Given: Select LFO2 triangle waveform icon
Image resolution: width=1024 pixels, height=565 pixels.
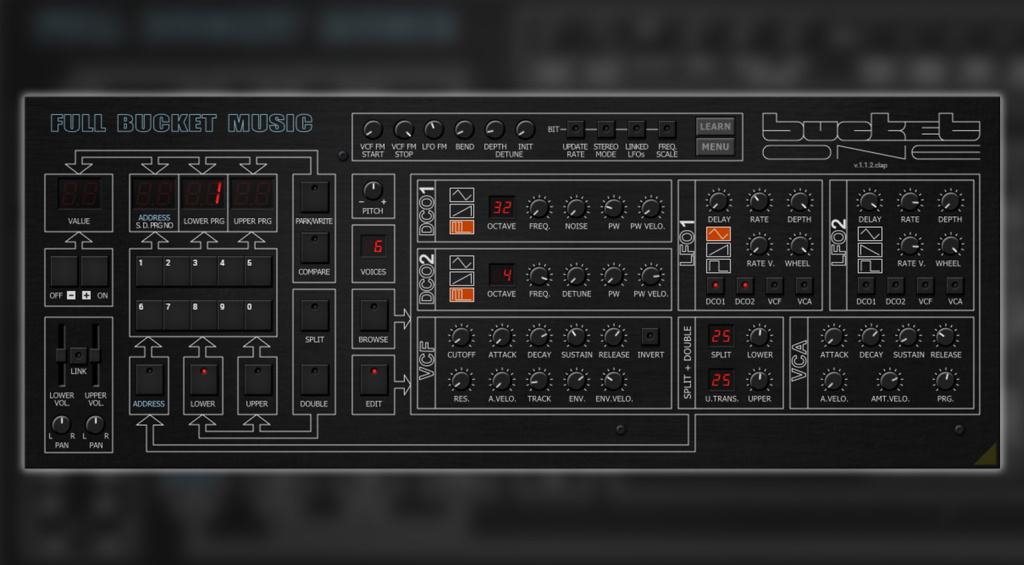Looking at the screenshot, I should click(870, 234).
